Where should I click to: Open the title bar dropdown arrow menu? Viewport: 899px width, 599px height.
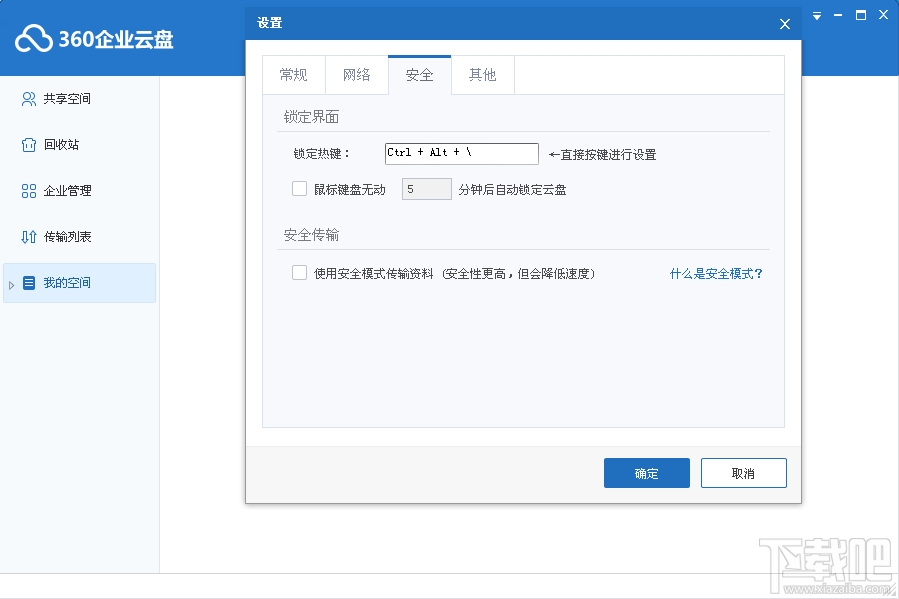point(816,15)
